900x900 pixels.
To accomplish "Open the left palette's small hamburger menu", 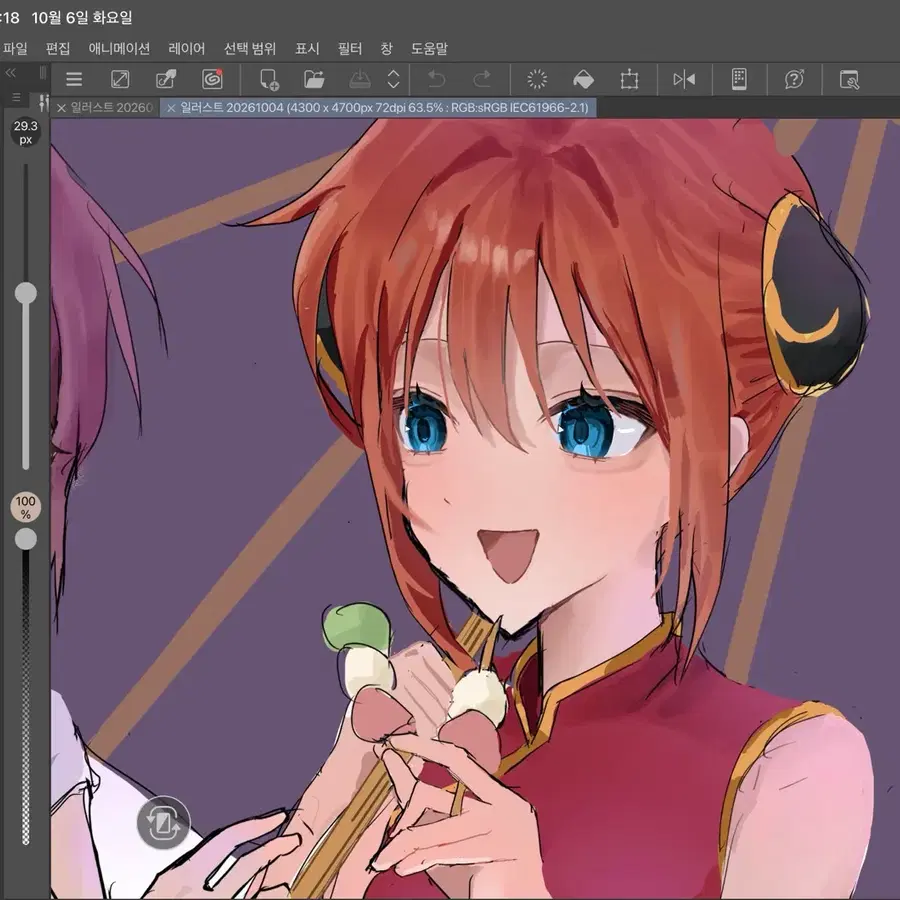I will point(17,97).
